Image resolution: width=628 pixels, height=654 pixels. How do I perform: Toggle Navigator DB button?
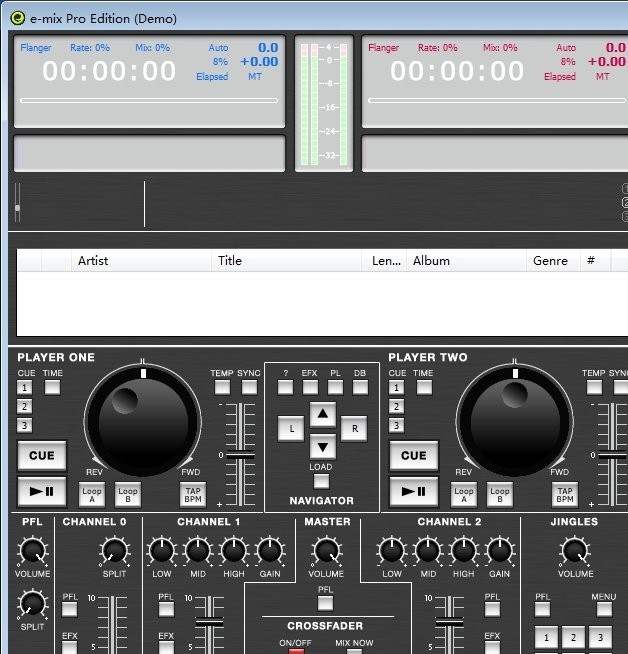tap(360, 387)
